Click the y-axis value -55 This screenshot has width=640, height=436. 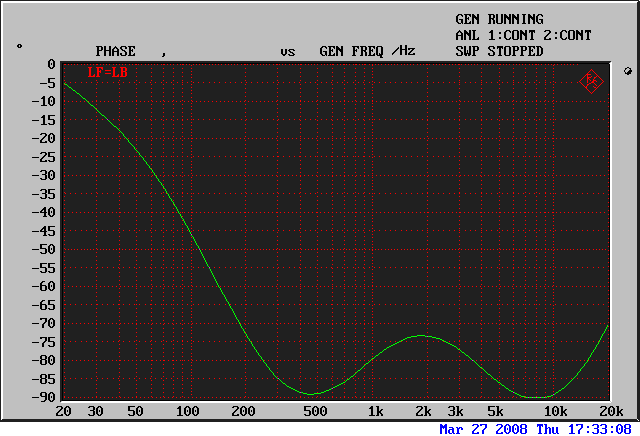44,268
